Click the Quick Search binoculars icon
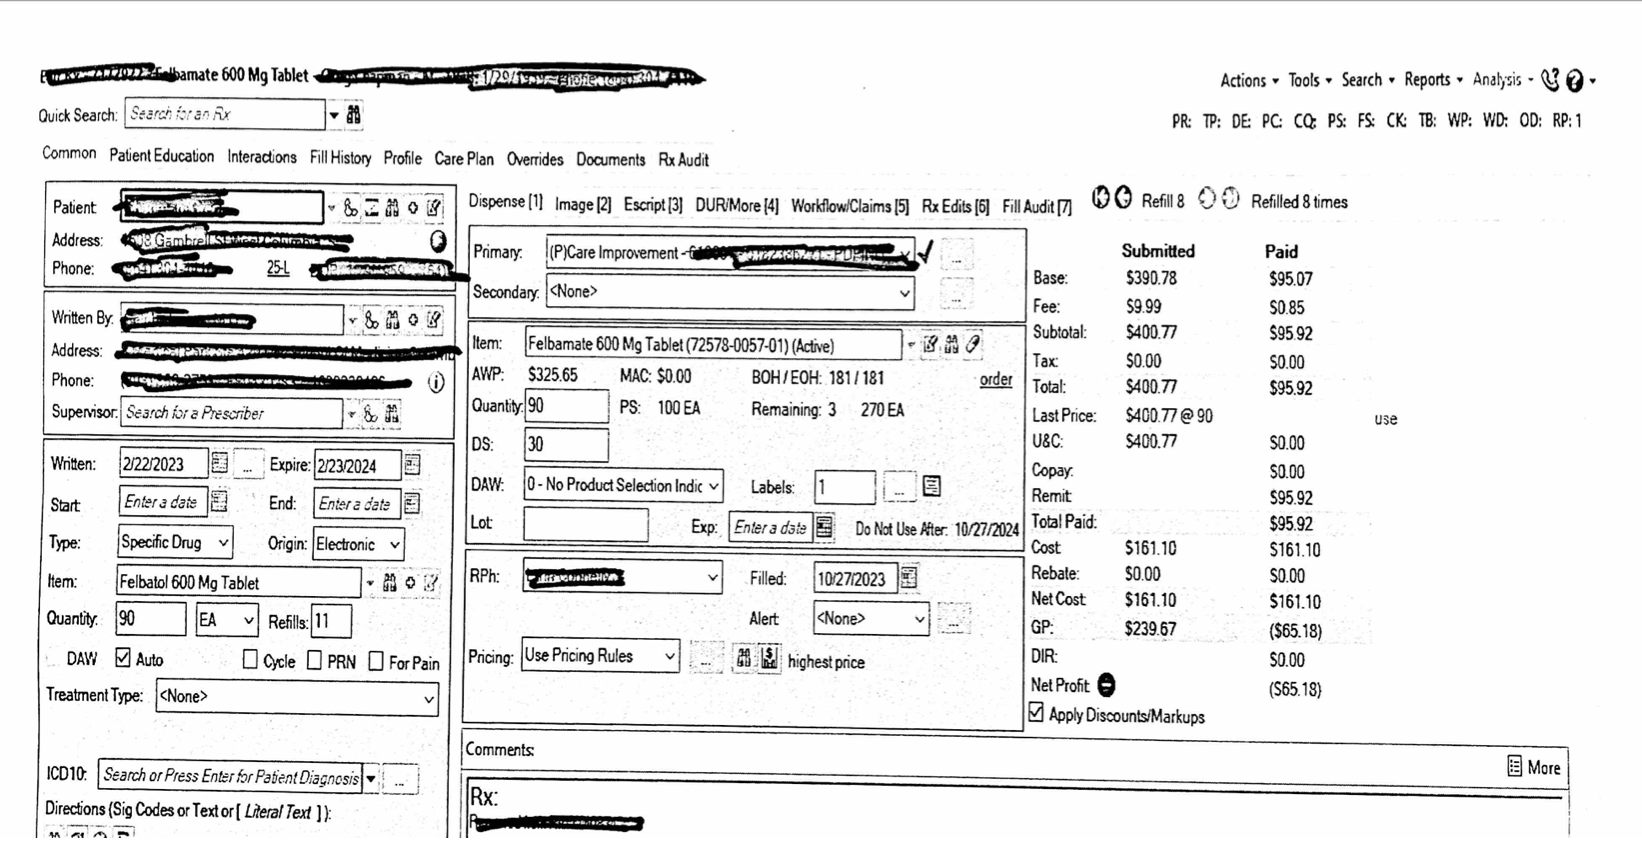Image resolution: width=1642 pixels, height=859 pixels. click(353, 115)
